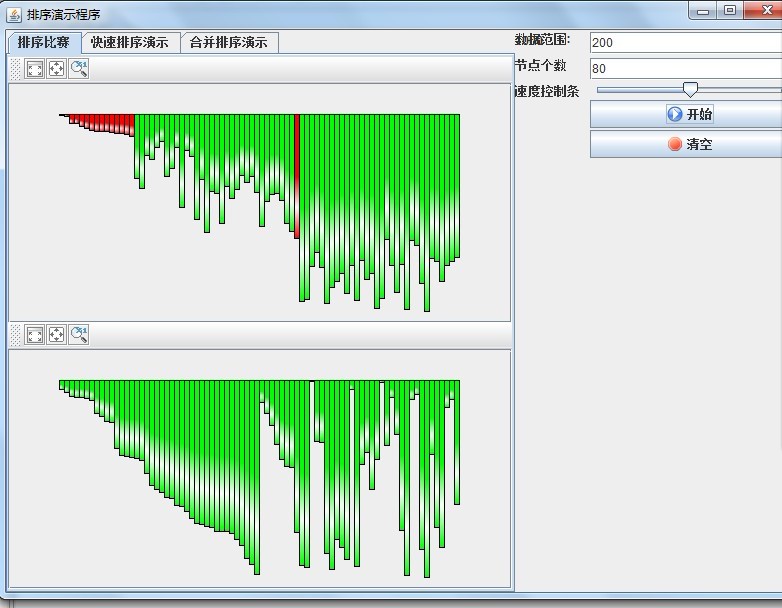Image resolution: width=782 pixels, height=608 pixels.
Task: Close the 排序演示程序 window
Action: tap(765, 10)
